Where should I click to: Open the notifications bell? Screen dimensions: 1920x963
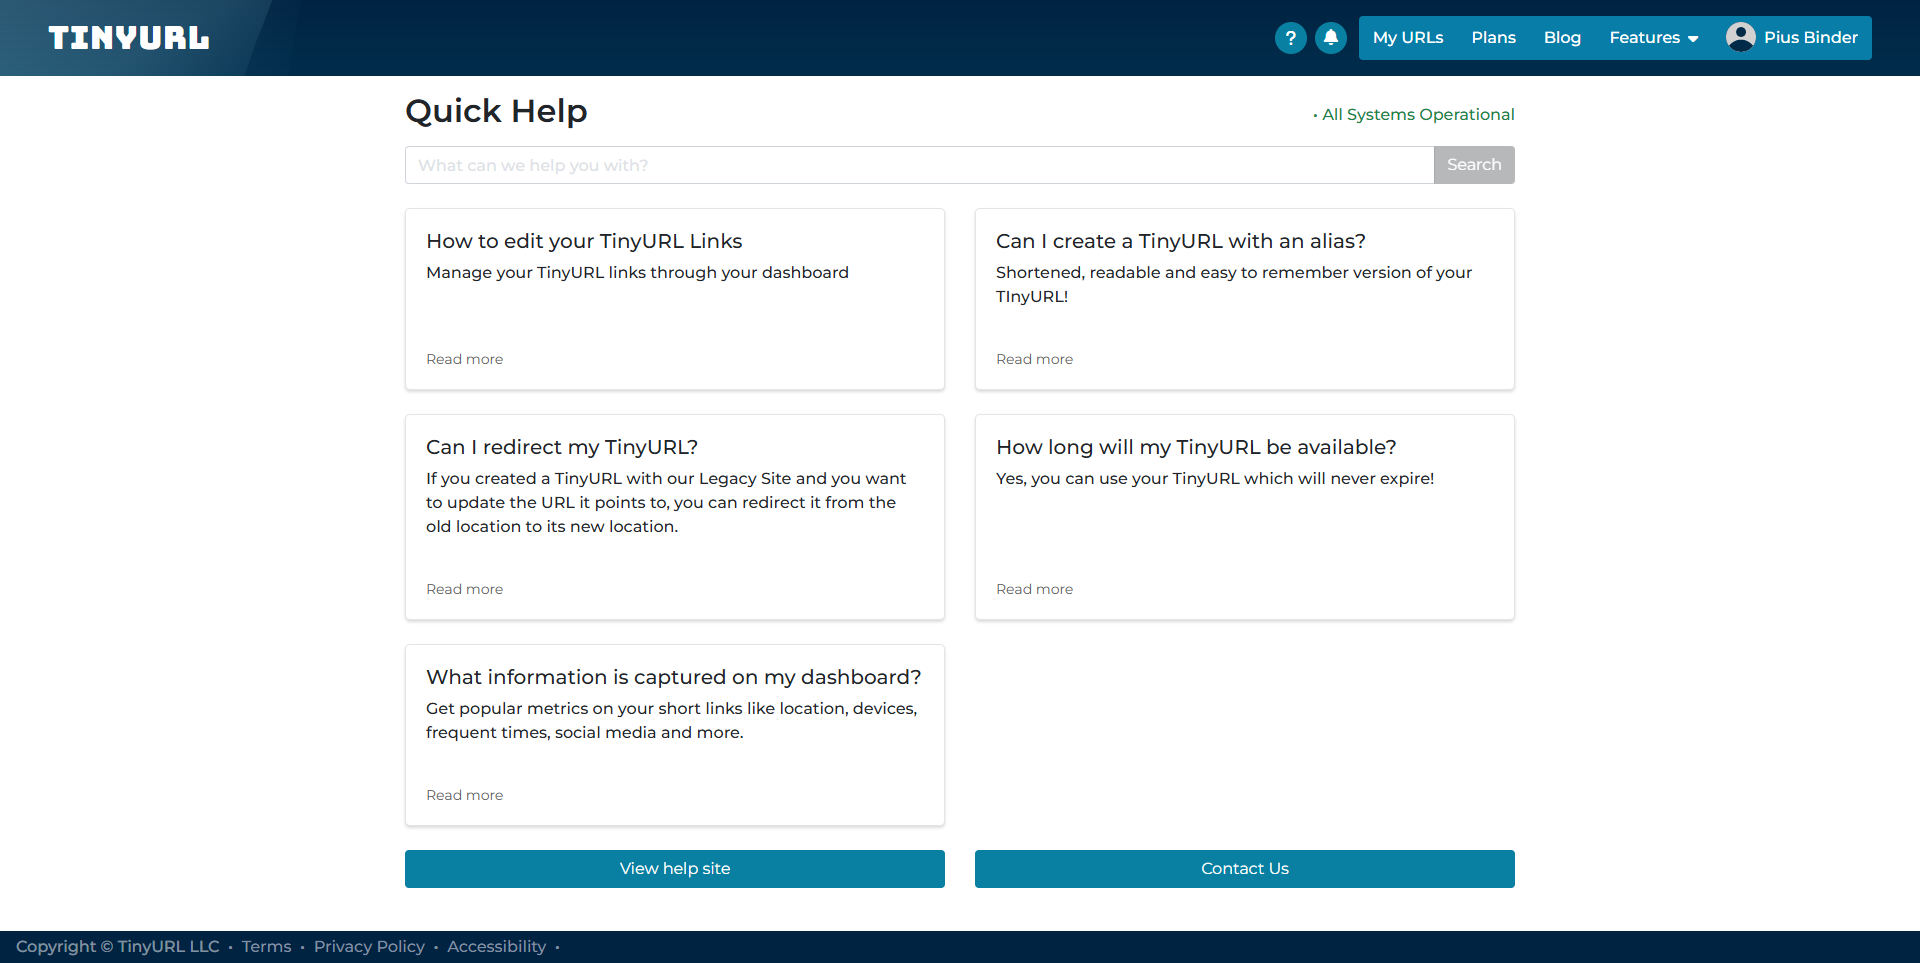[x=1330, y=38]
